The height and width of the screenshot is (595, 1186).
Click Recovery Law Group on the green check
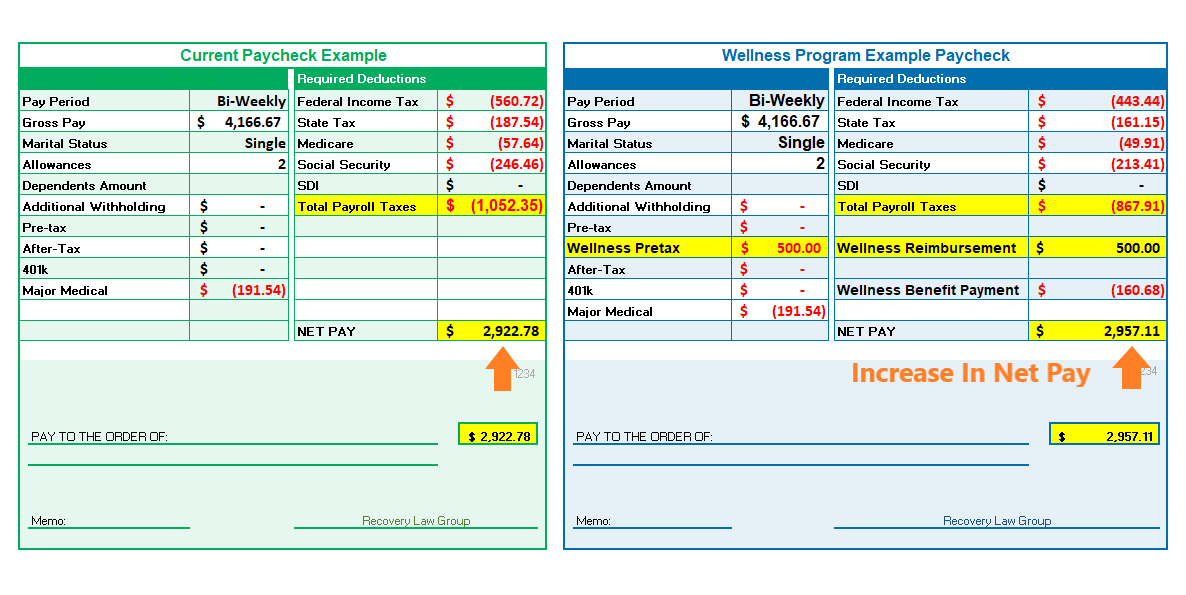pyautogui.click(x=416, y=521)
